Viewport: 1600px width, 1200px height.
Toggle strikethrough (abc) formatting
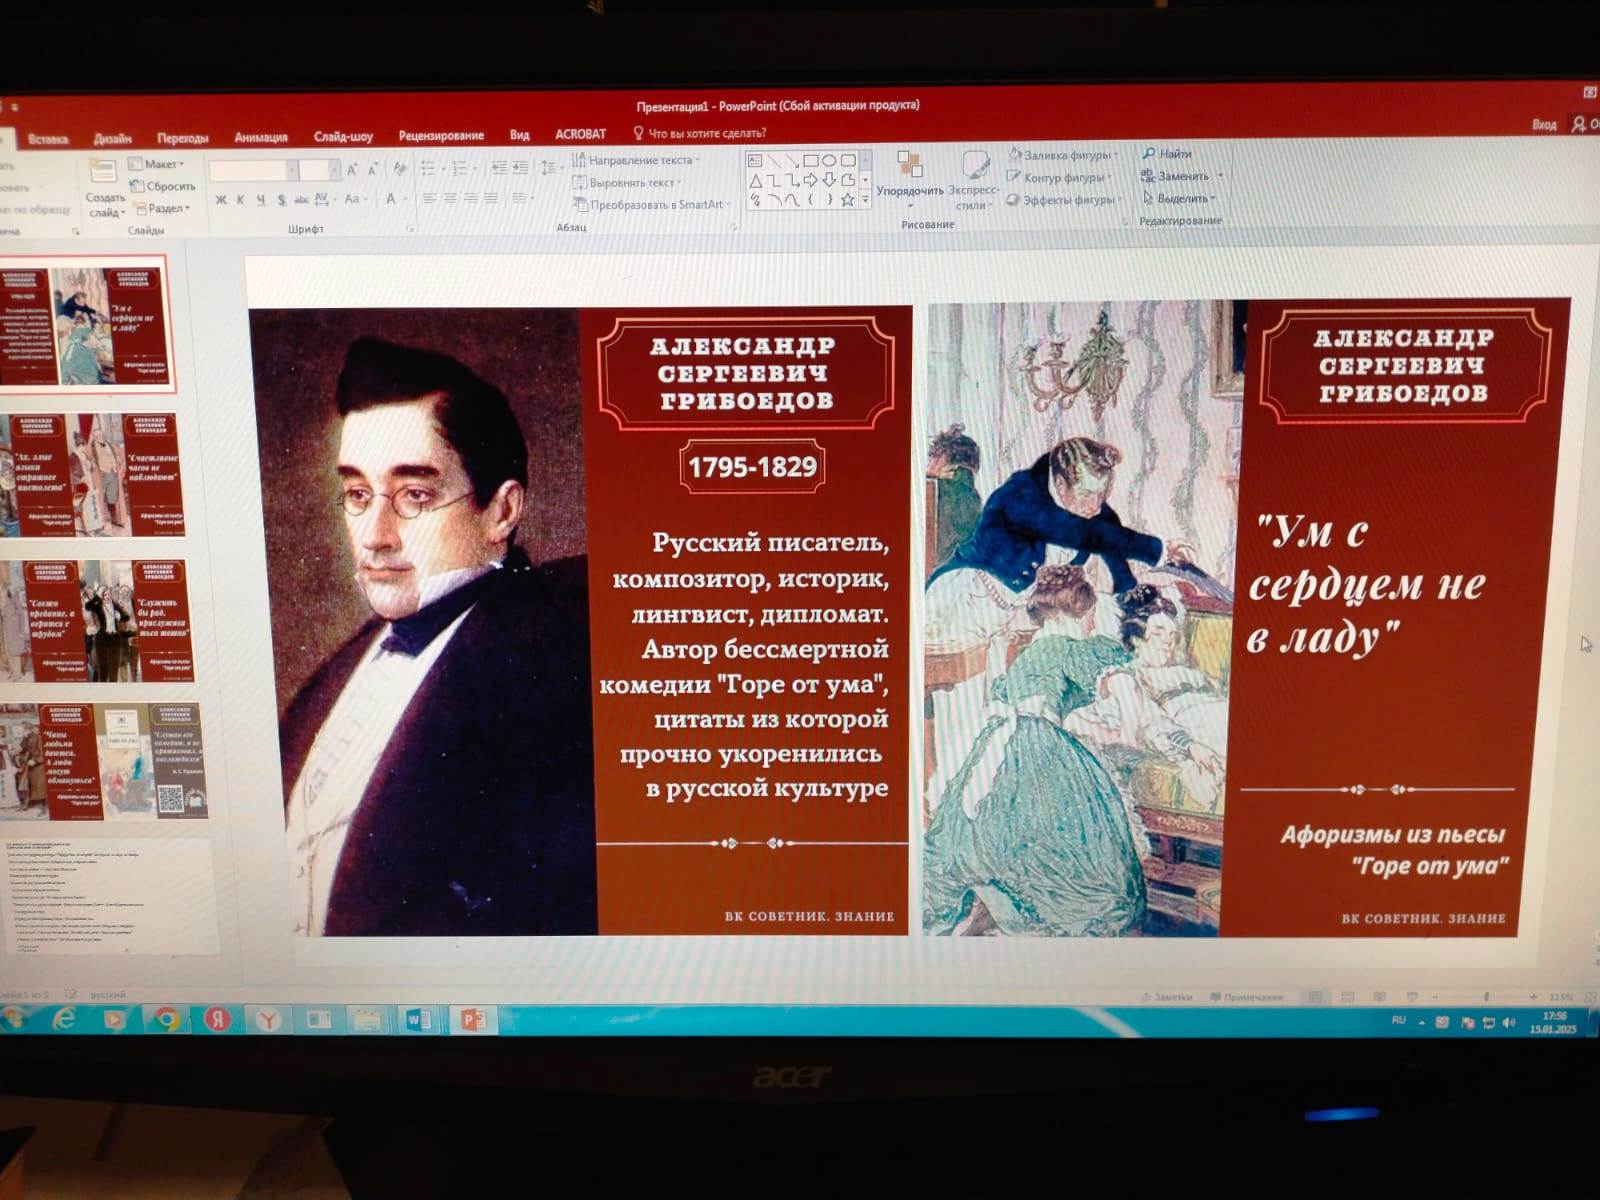301,200
